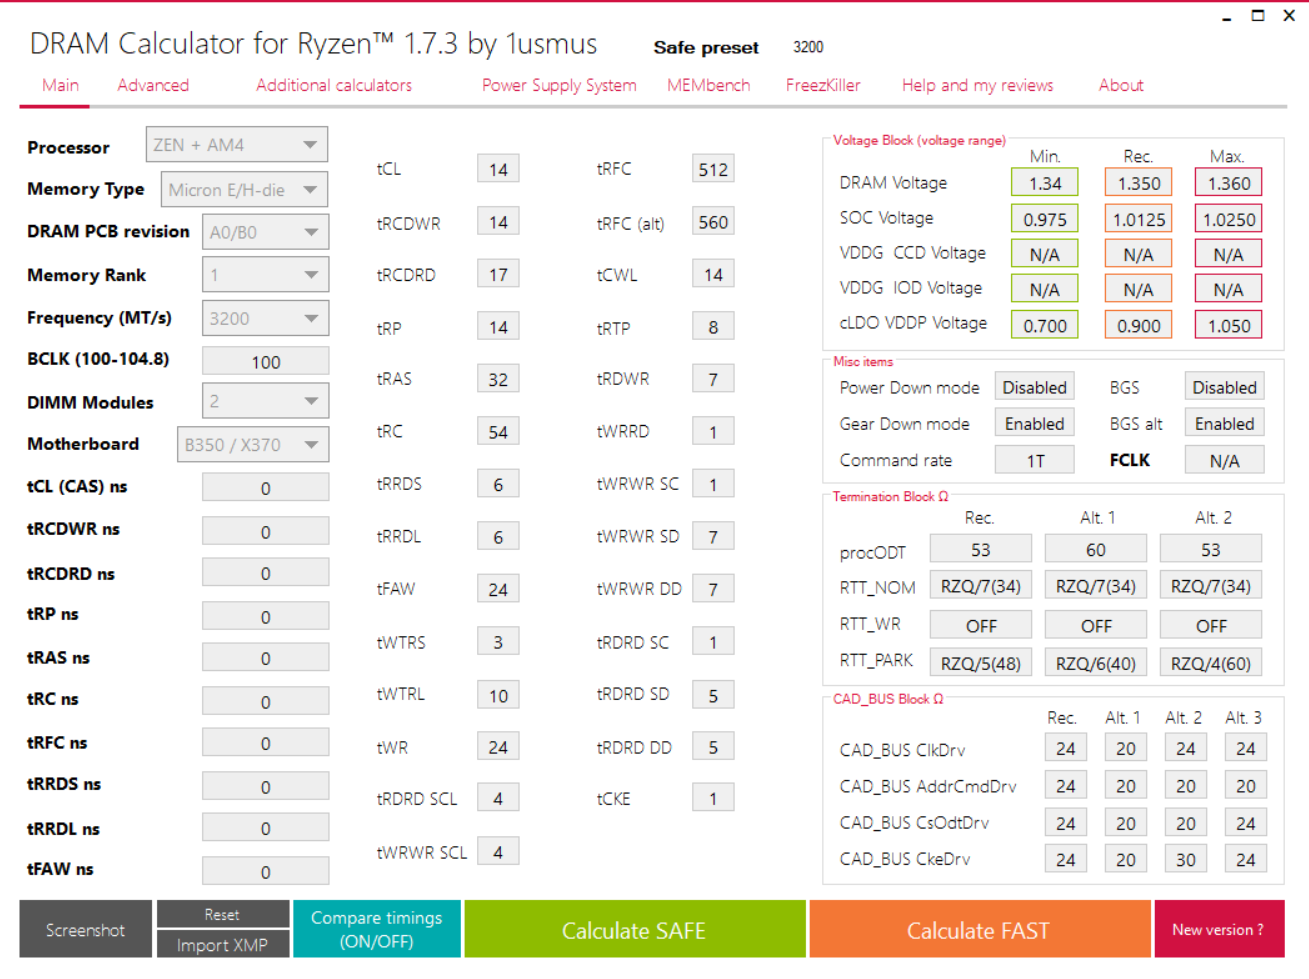Select the CAD_BUS ClkDrv Rec. value 24
The width and height of the screenshot is (1309, 979).
(1066, 748)
